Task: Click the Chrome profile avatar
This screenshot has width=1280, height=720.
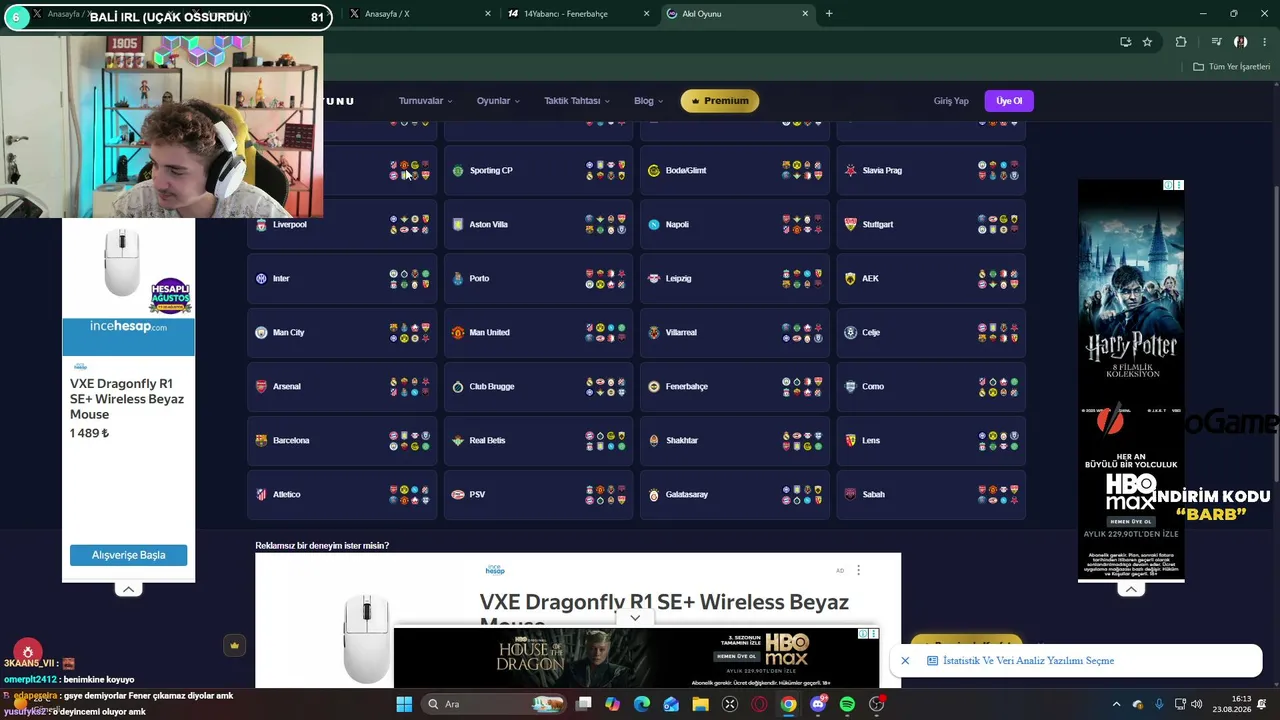Action: pos(1241,42)
